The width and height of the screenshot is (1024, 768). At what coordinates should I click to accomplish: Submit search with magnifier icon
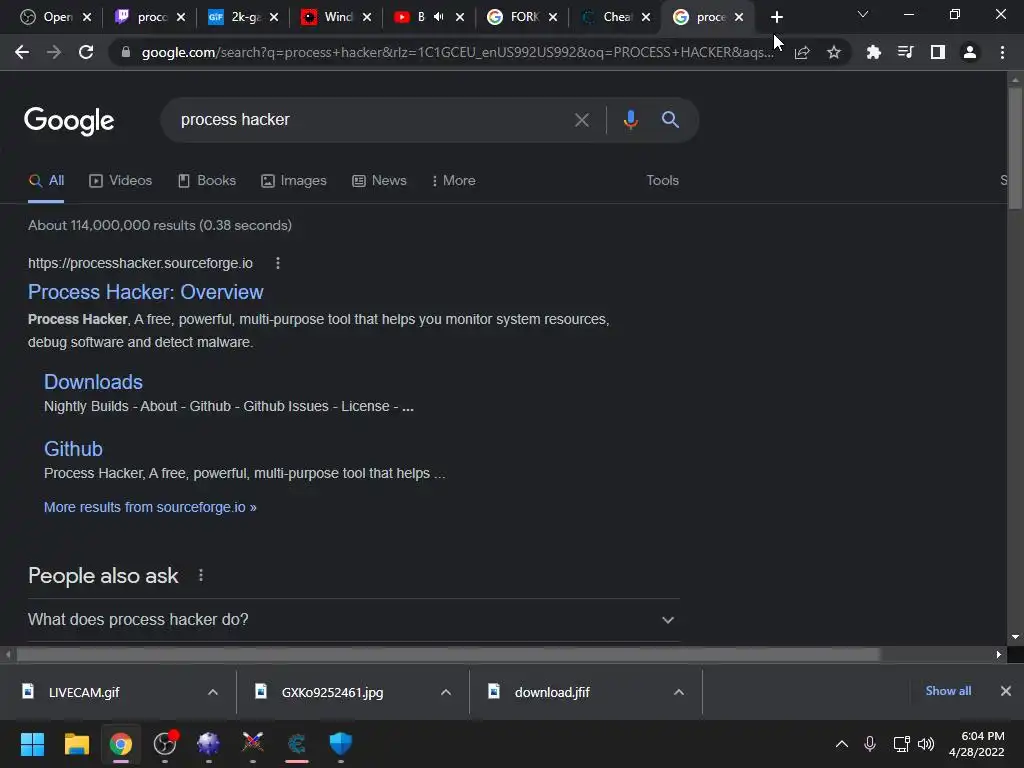670,120
